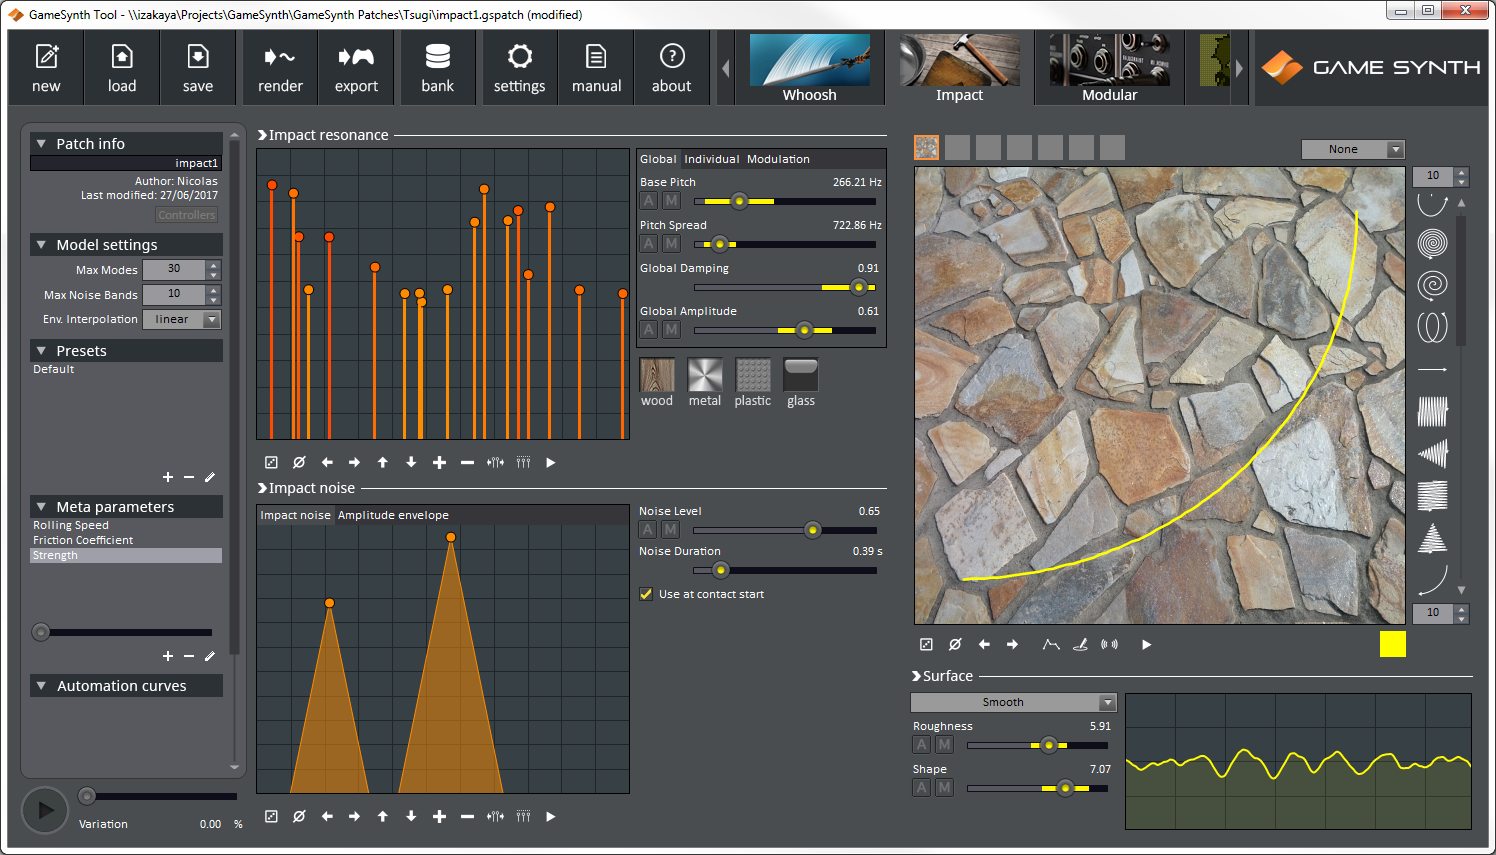Click the curve editing icon below the sketch pad

coord(1051,644)
